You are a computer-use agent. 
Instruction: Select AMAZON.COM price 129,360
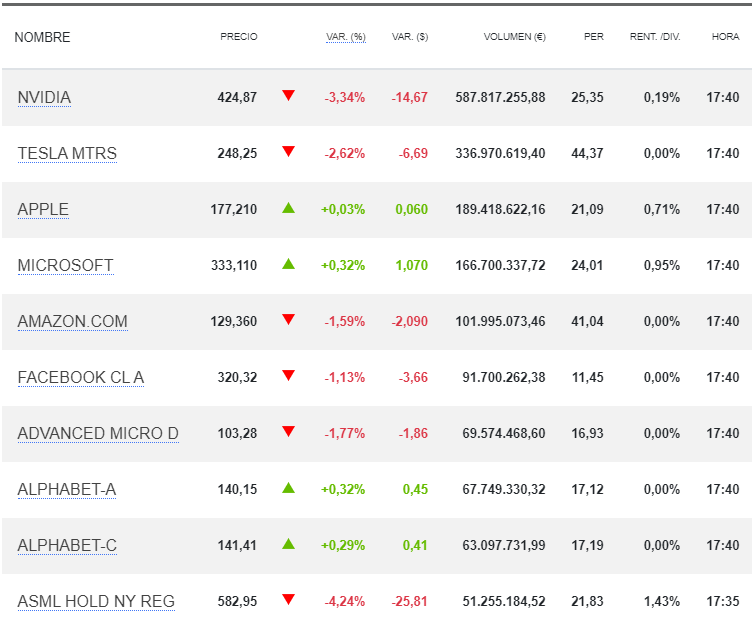point(234,321)
